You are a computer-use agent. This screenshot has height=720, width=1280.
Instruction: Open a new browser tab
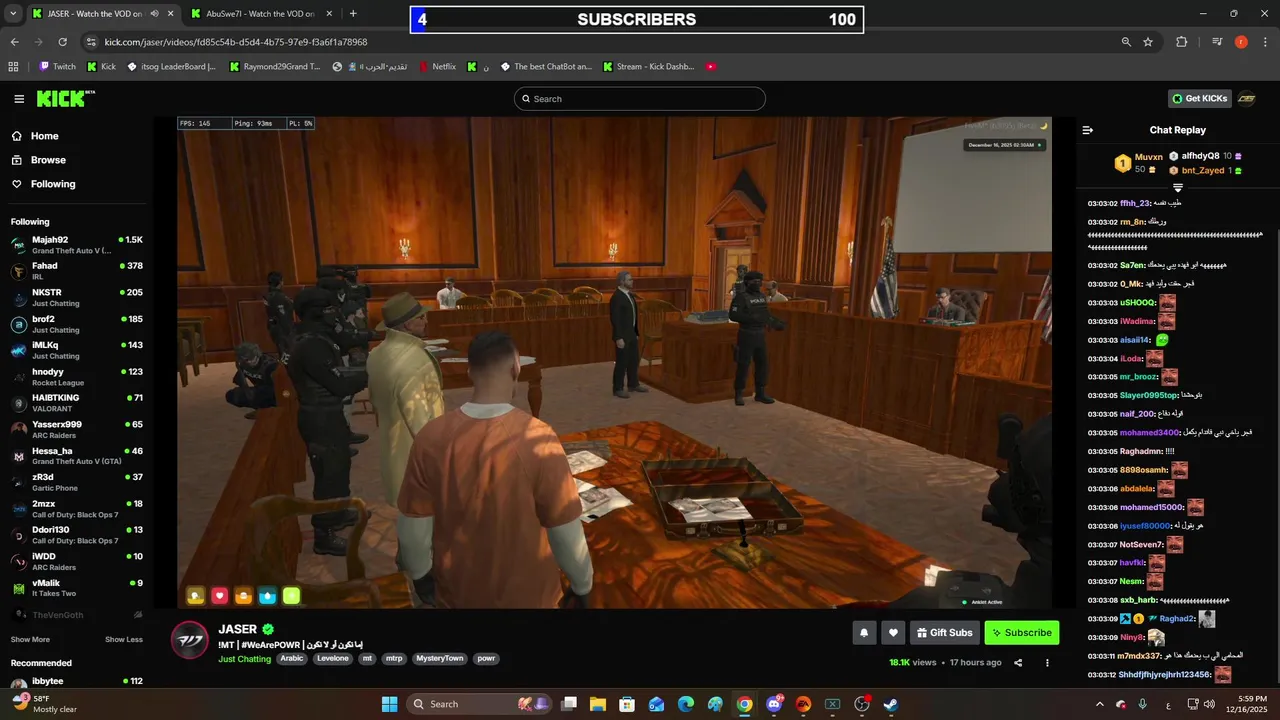(x=353, y=14)
